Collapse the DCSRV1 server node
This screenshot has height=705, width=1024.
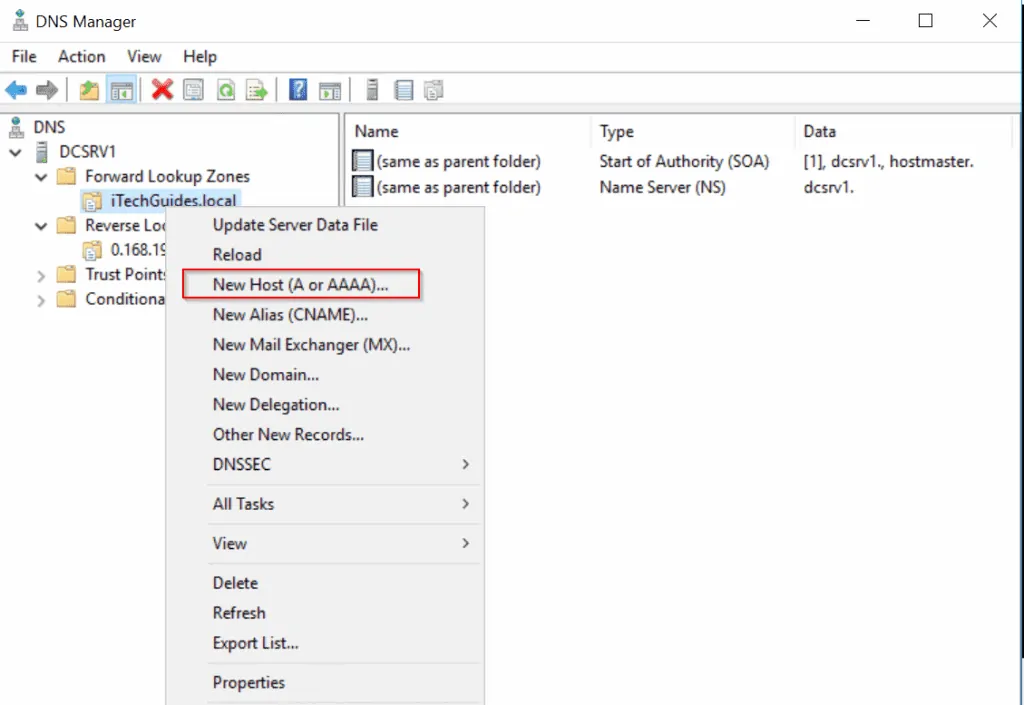[16, 152]
